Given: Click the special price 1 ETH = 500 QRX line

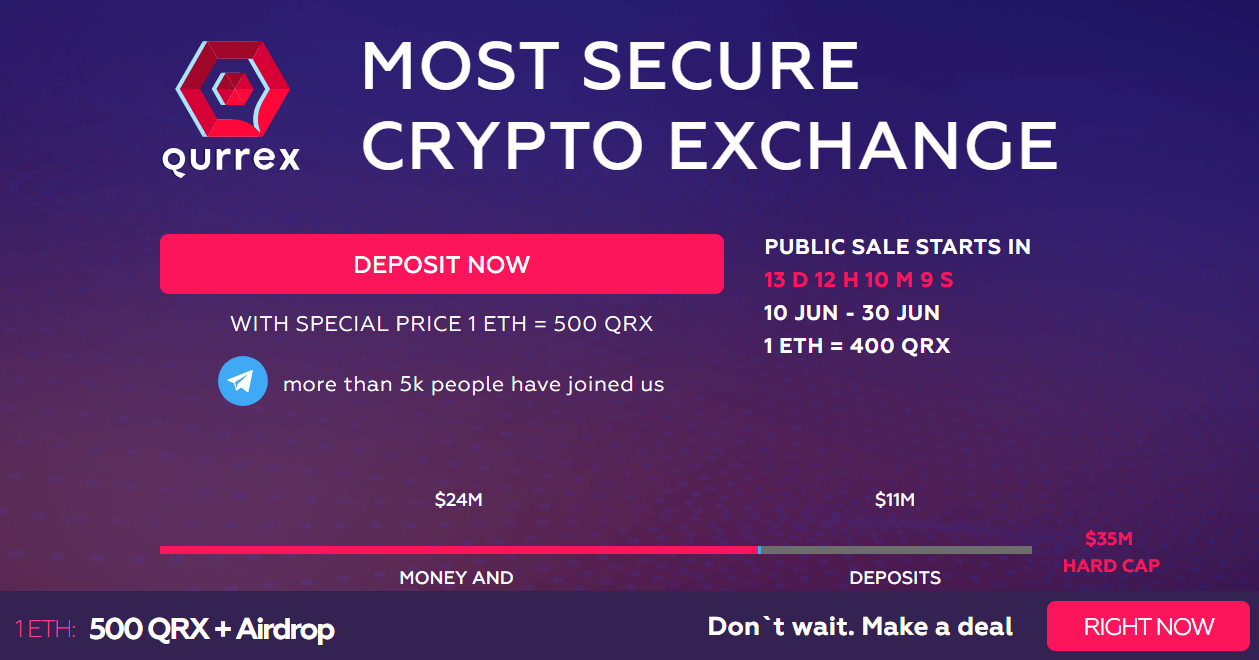Looking at the screenshot, I should (442, 324).
